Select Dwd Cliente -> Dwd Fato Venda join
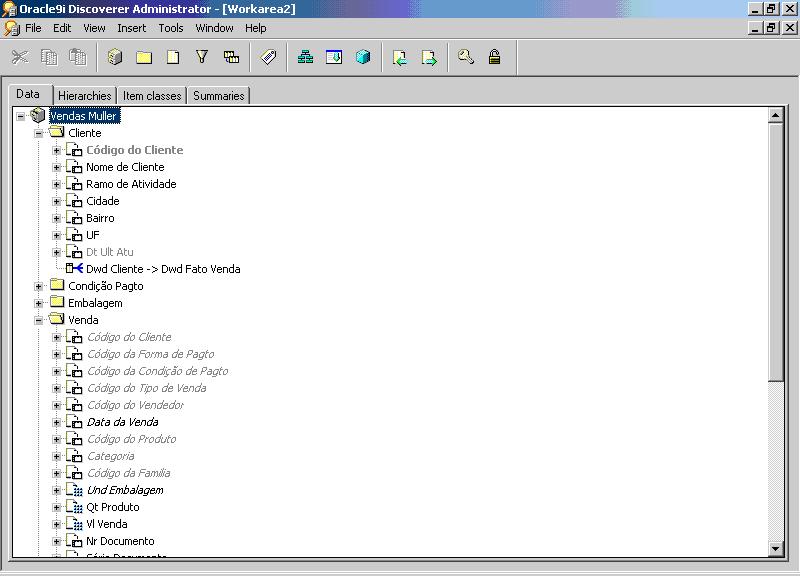The height and width of the screenshot is (576, 800). pos(163,269)
